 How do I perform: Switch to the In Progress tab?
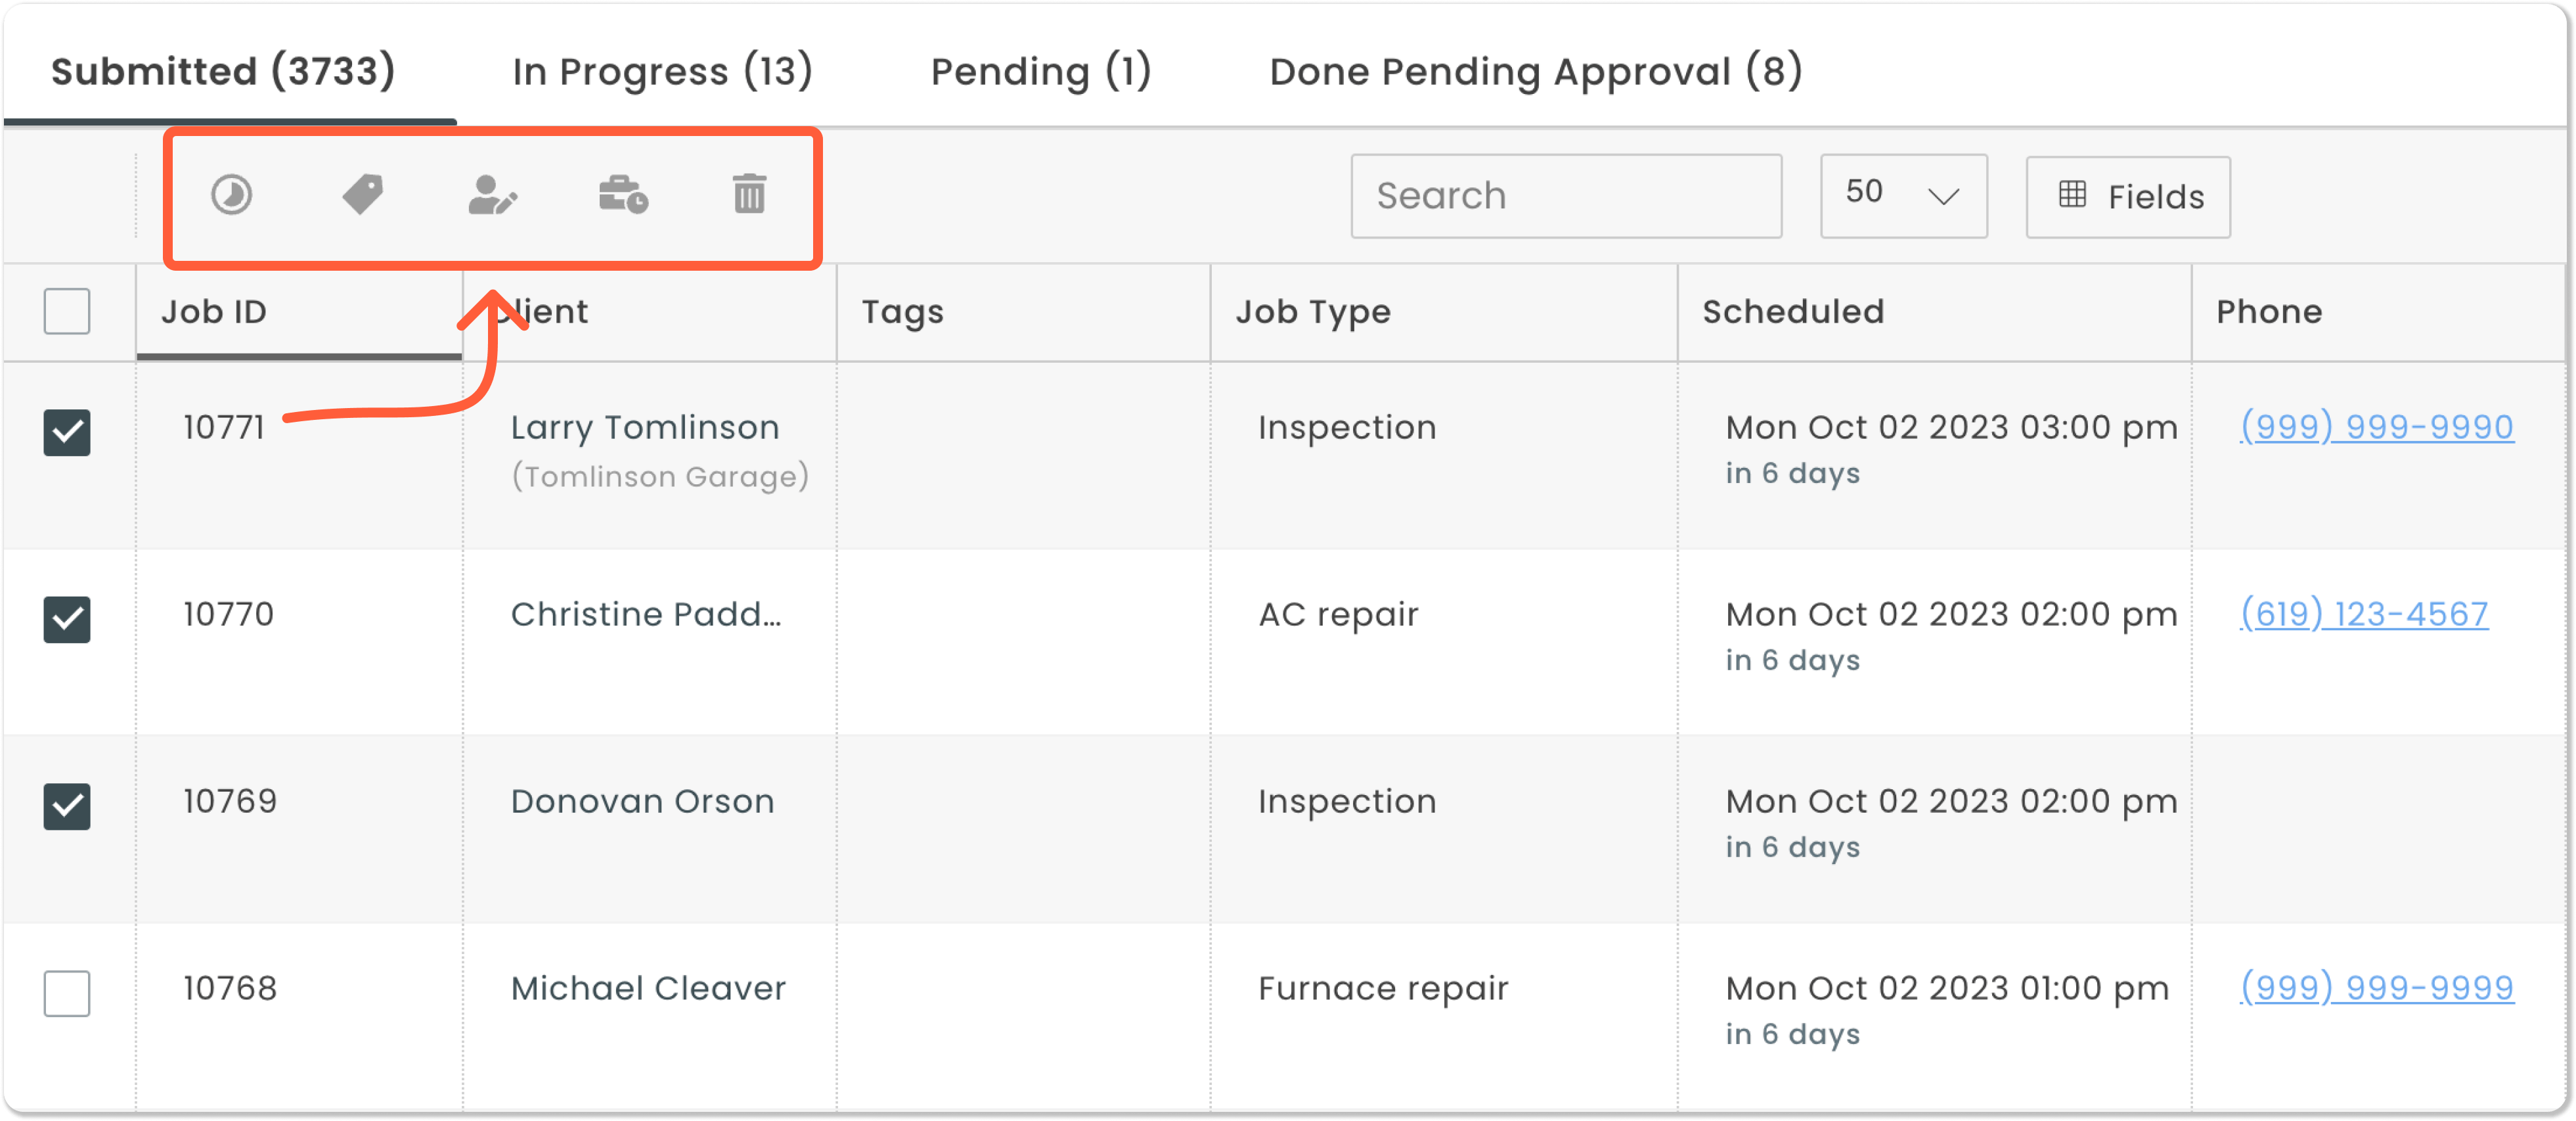[661, 70]
